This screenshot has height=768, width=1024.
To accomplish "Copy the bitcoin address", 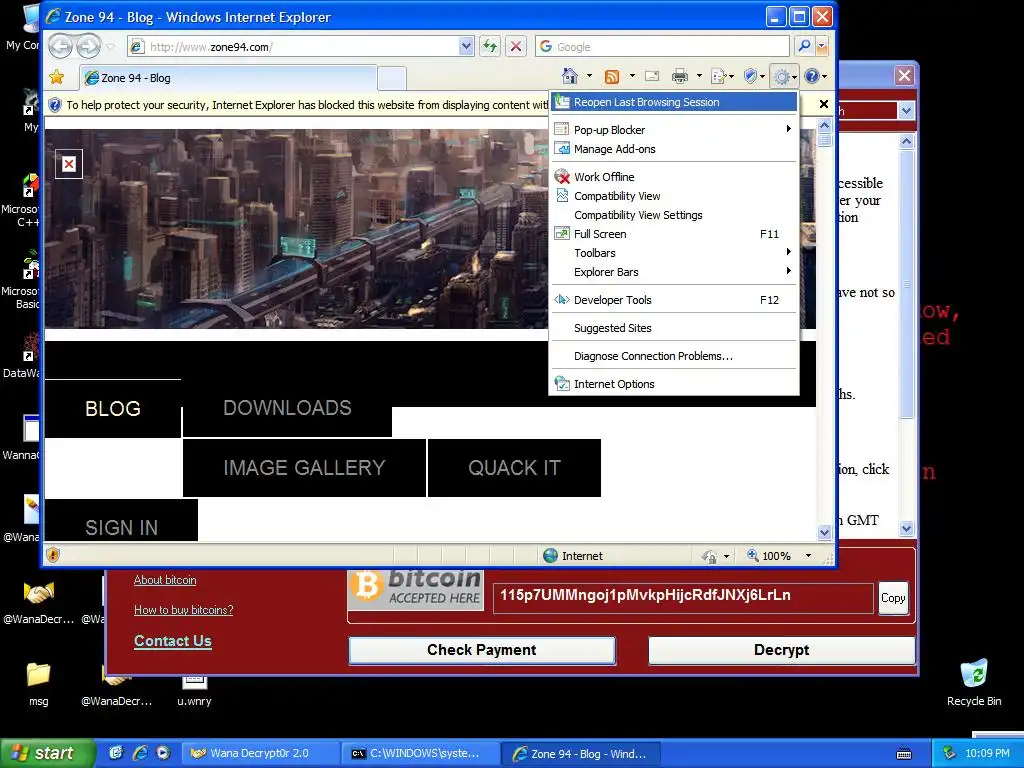I will click(x=893, y=598).
